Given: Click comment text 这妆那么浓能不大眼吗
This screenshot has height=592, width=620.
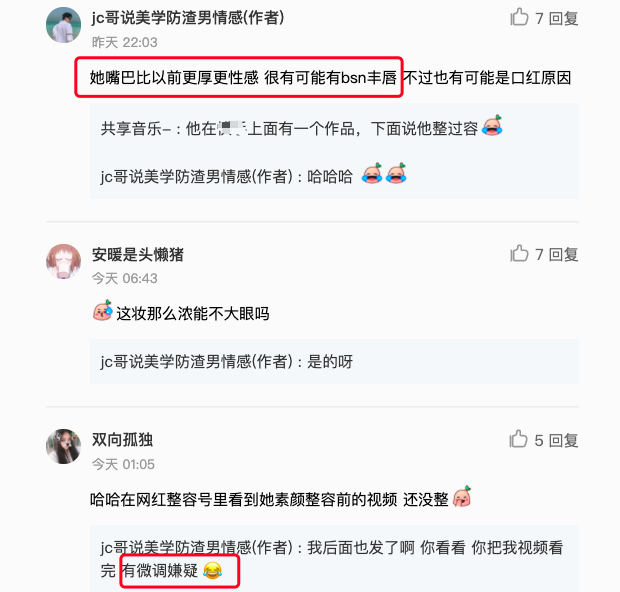Looking at the screenshot, I should 193,314.
